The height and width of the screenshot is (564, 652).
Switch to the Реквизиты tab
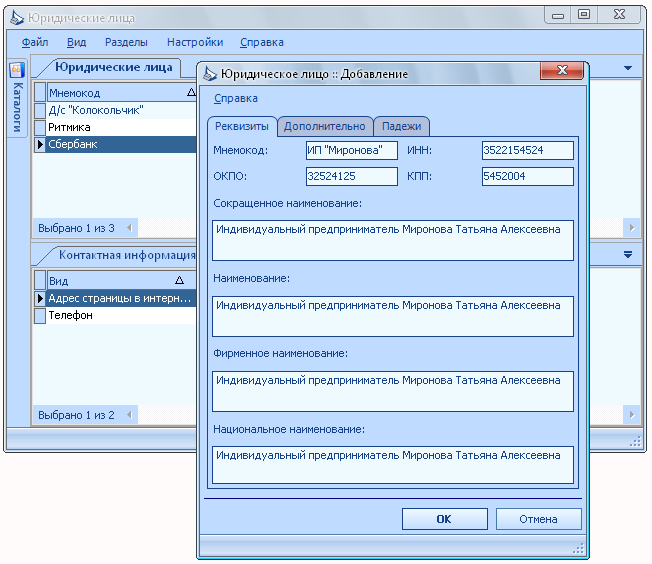pyautogui.click(x=242, y=126)
